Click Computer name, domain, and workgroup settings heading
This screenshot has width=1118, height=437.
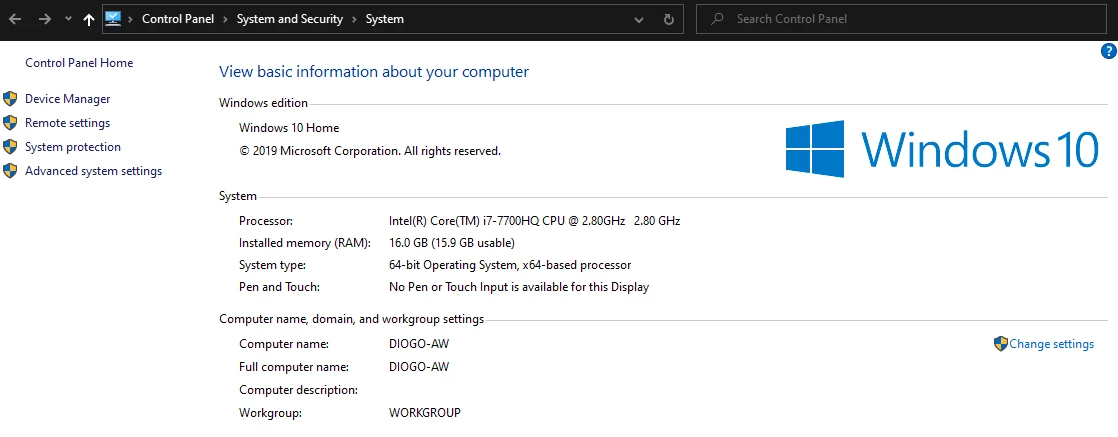pyautogui.click(x=352, y=319)
